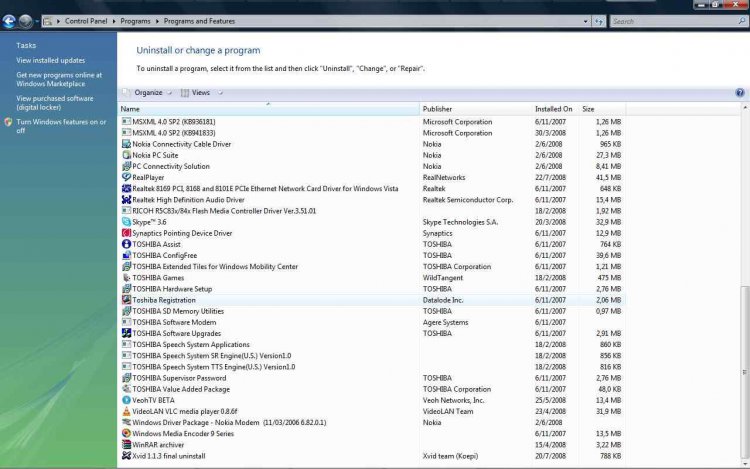Select TOSHIBA Speech System Applications entry
This screenshot has width=750, height=469.
[372, 344]
